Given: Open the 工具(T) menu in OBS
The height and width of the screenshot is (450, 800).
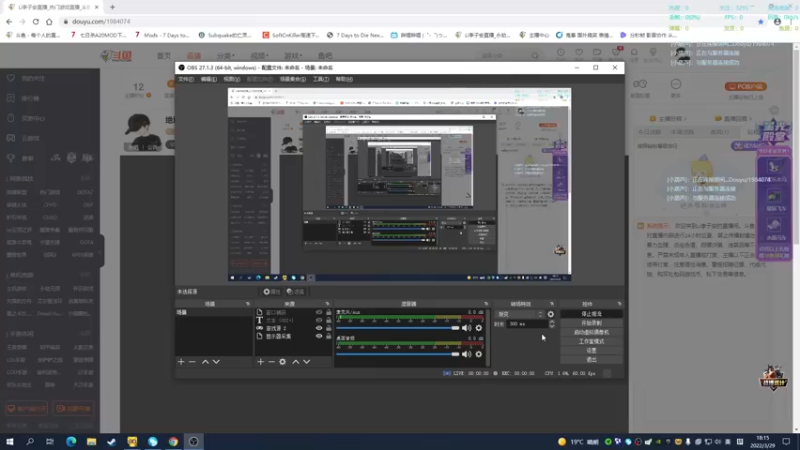Looking at the screenshot, I should click(x=320, y=79).
